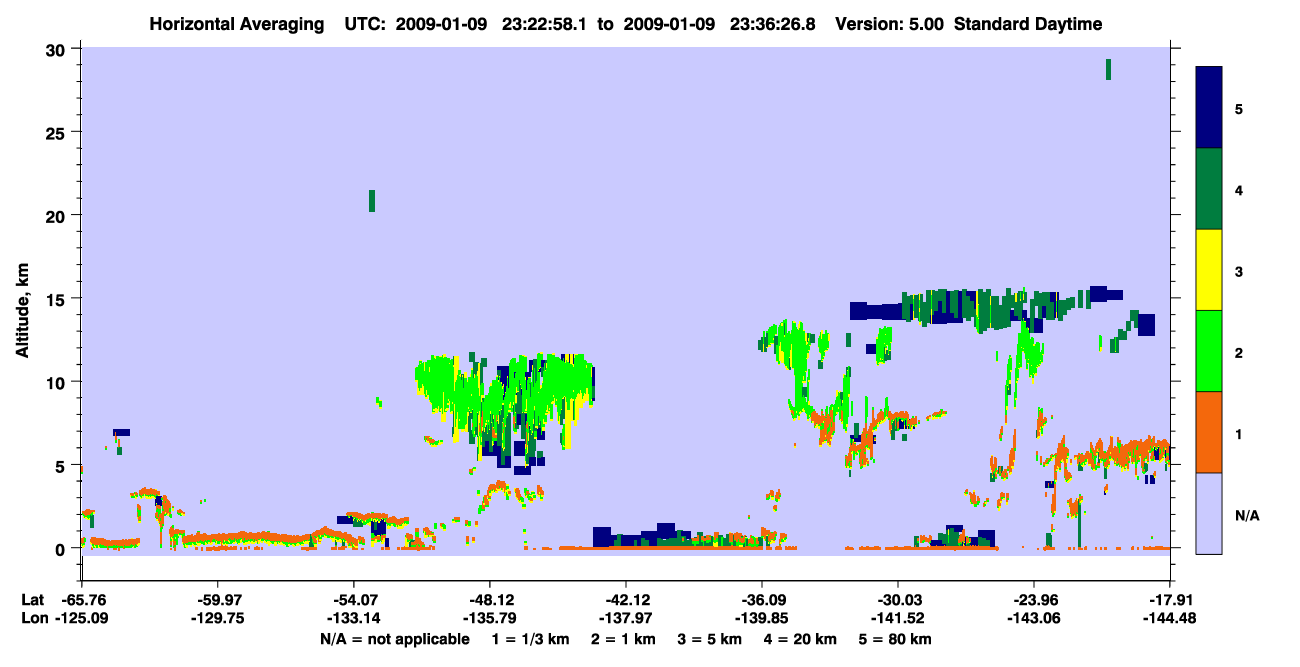Click the altitude tick label 15

click(x=58, y=299)
